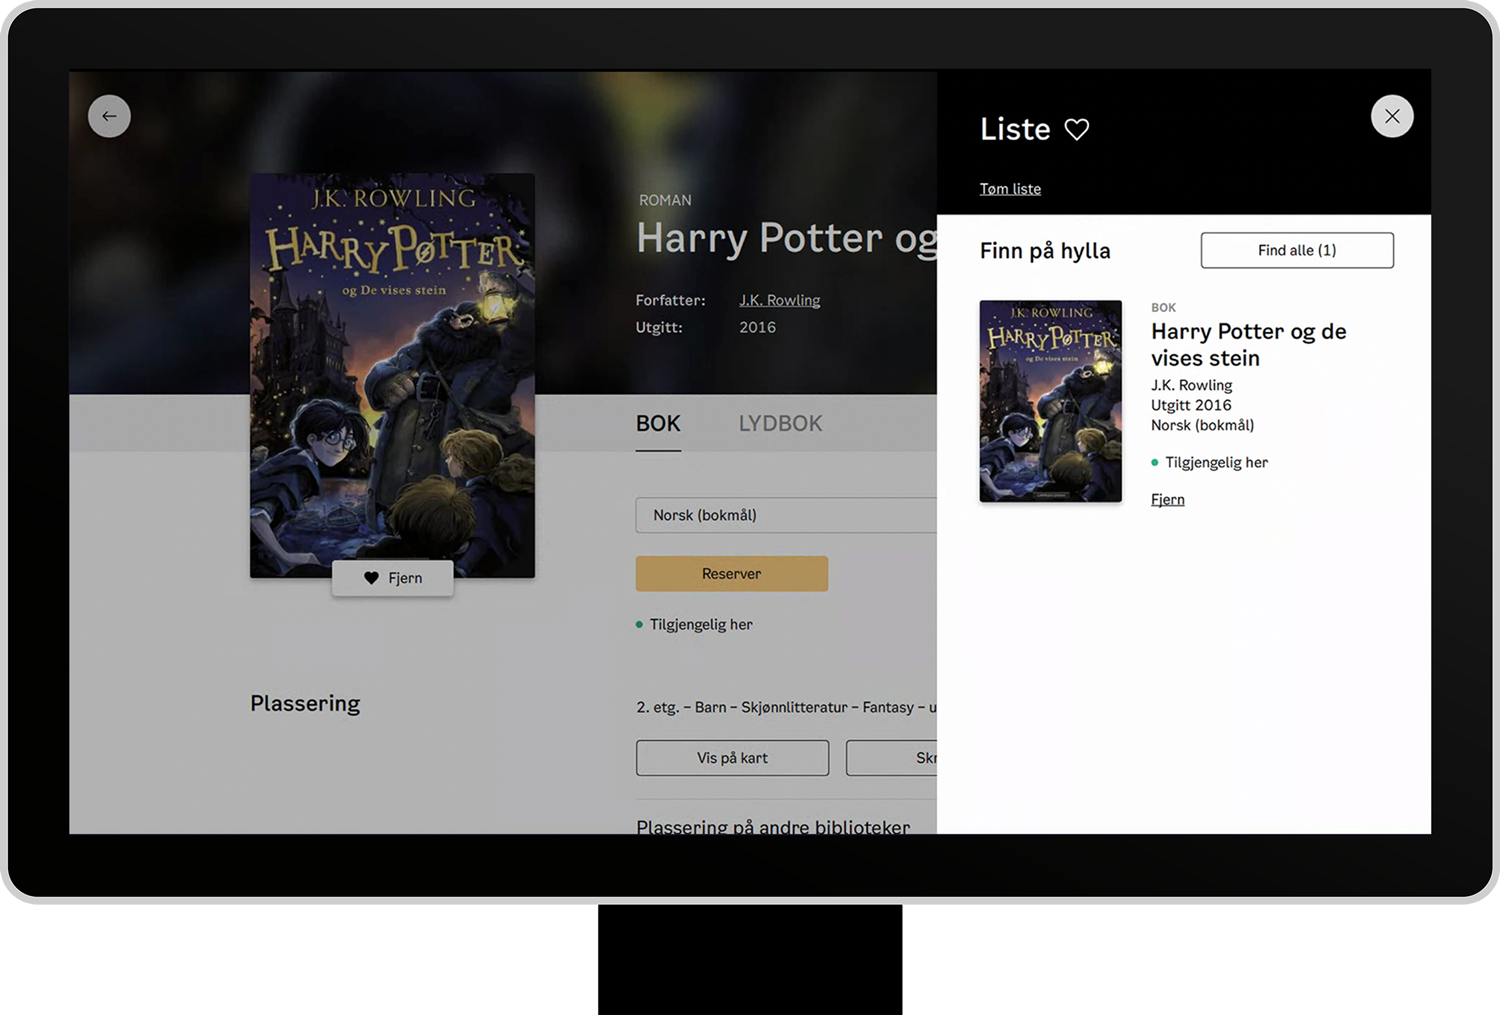Go back using the left arrow button
Viewport: 1500px width, 1015px height.
(109, 116)
